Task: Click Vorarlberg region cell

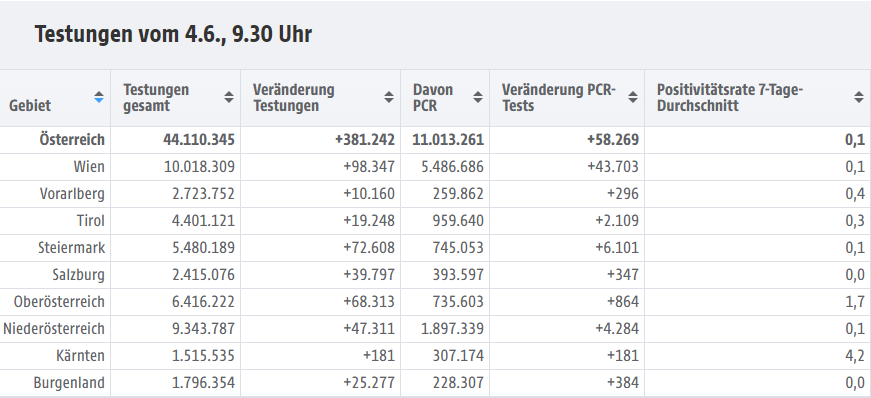Action: (x=72, y=194)
